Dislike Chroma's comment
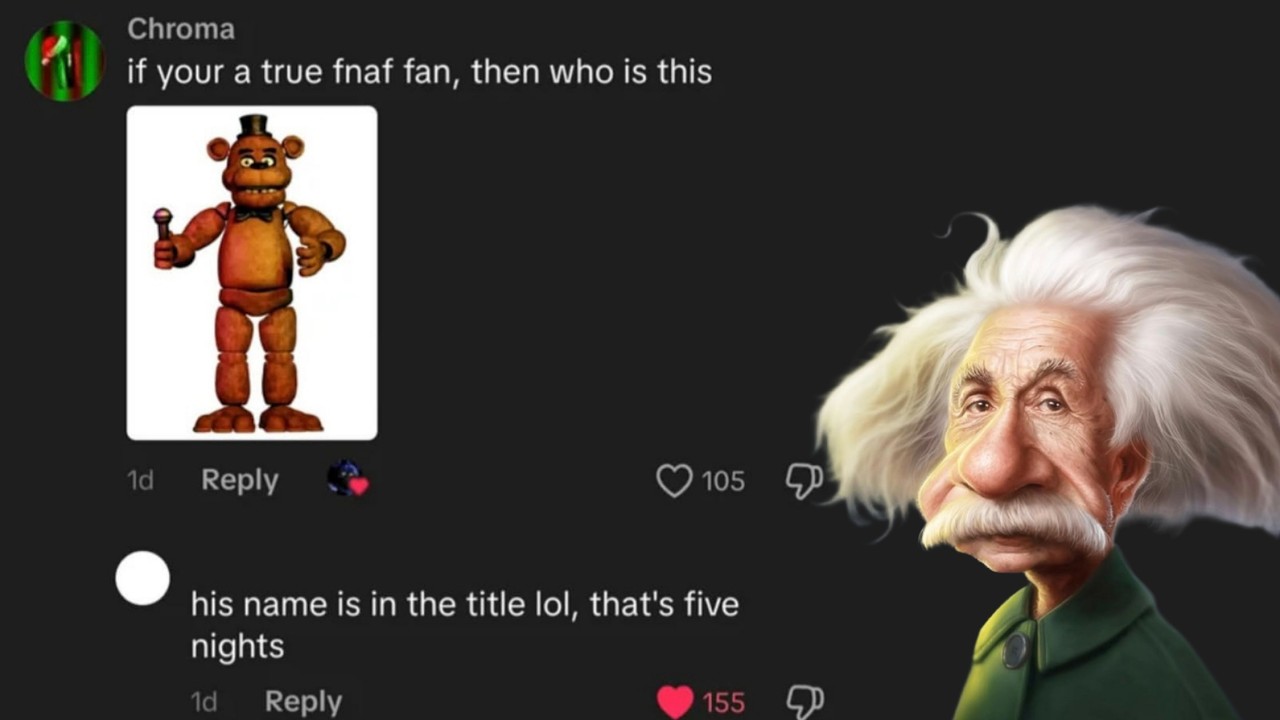The height and width of the screenshot is (720, 1280). [x=804, y=481]
